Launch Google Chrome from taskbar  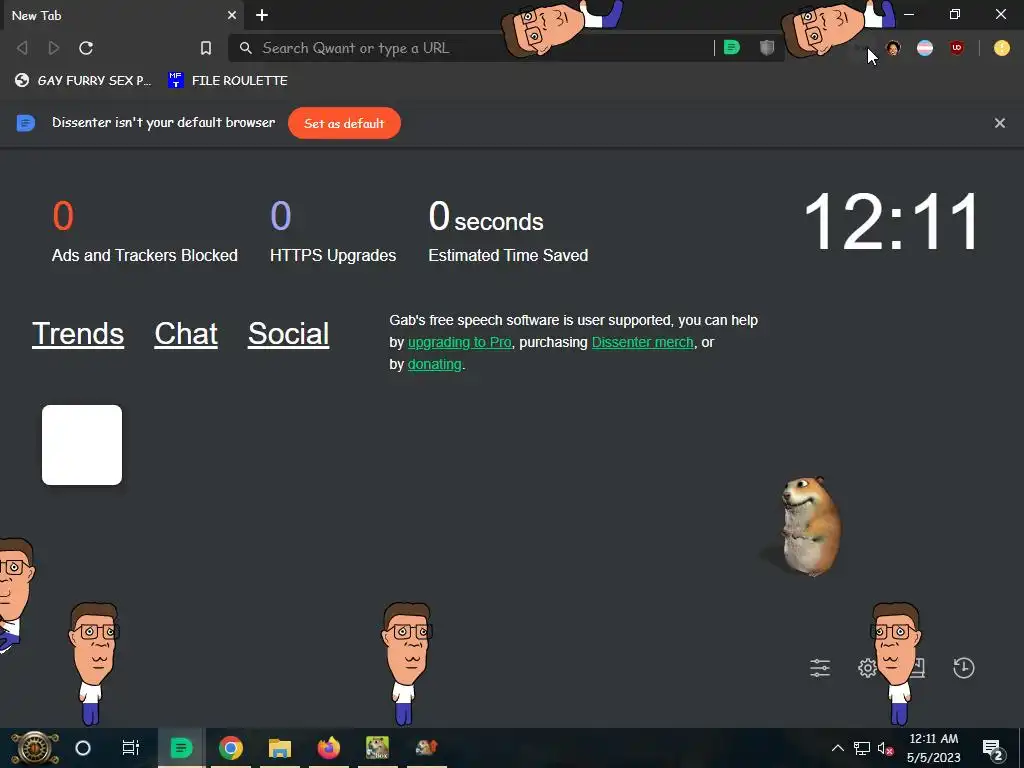(x=231, y=748)
